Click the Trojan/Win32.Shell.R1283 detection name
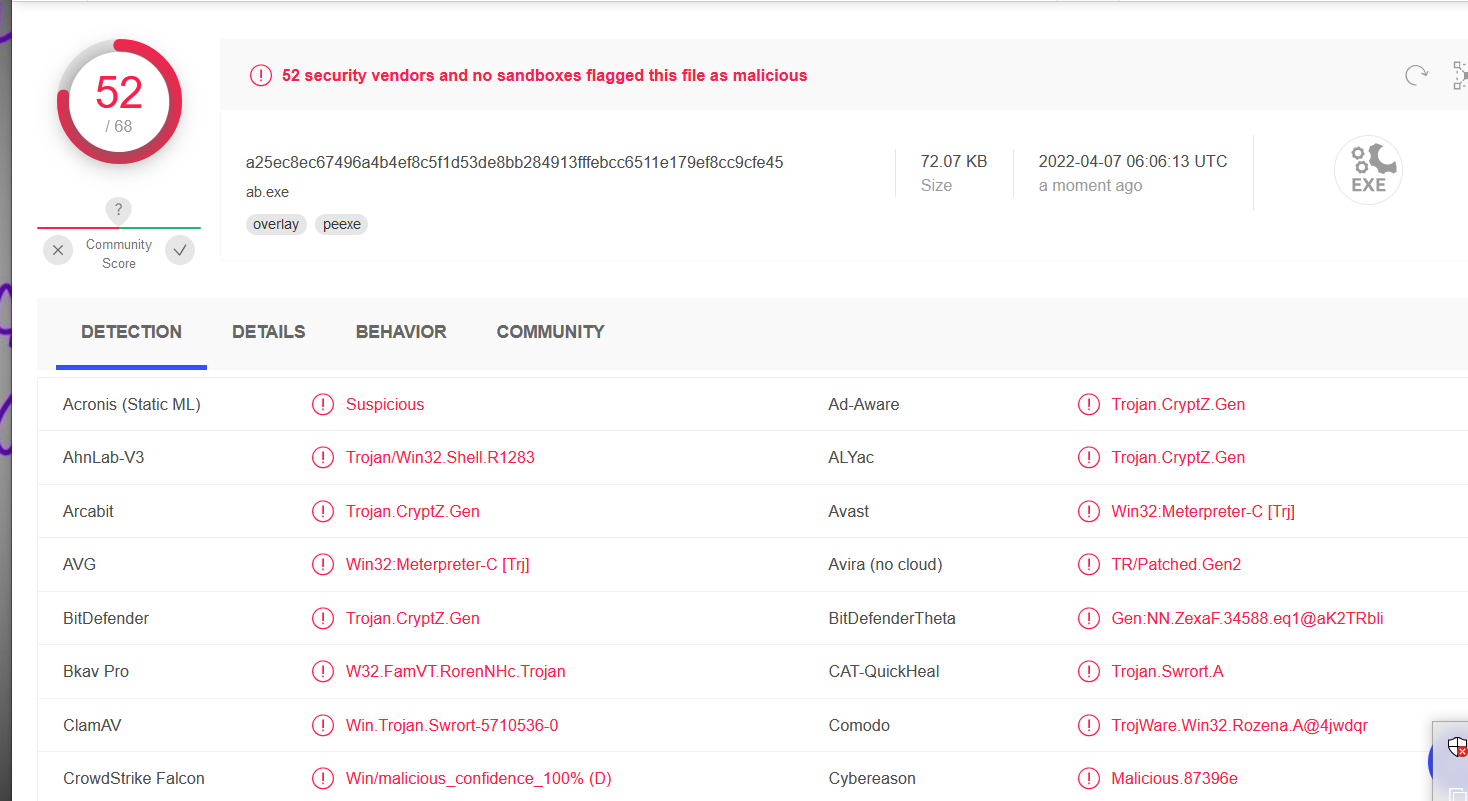Screen dimensions: 1468x801 coord(440,457)
